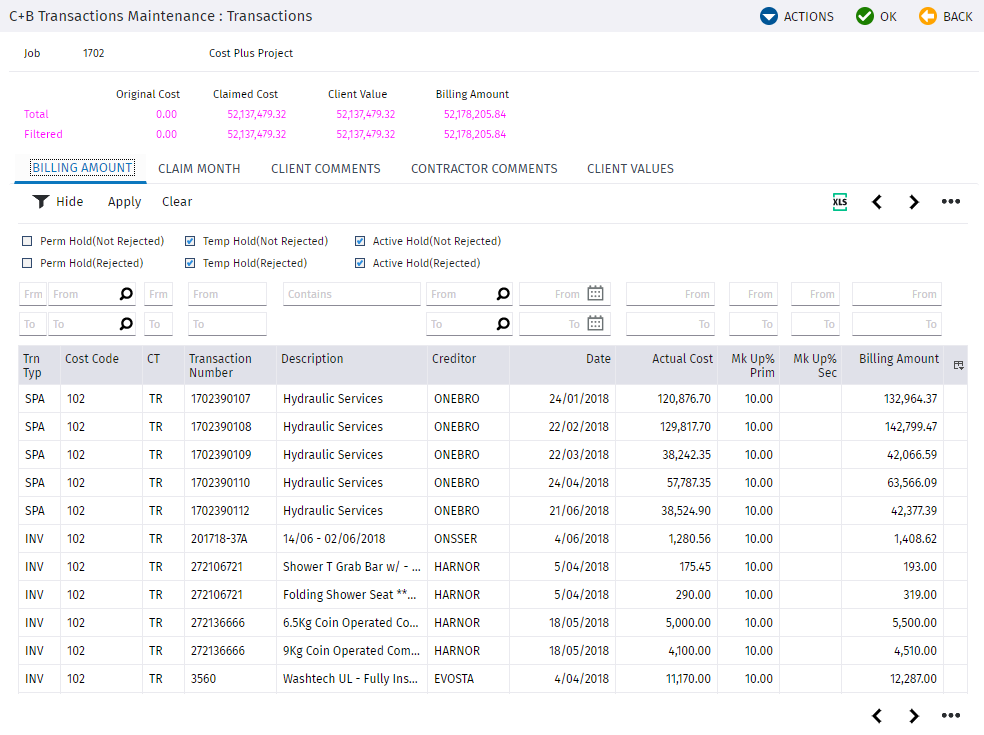Go to next page at bottom toolbar
The height and width of the screenshot is (735, 984).
[914, 716]
